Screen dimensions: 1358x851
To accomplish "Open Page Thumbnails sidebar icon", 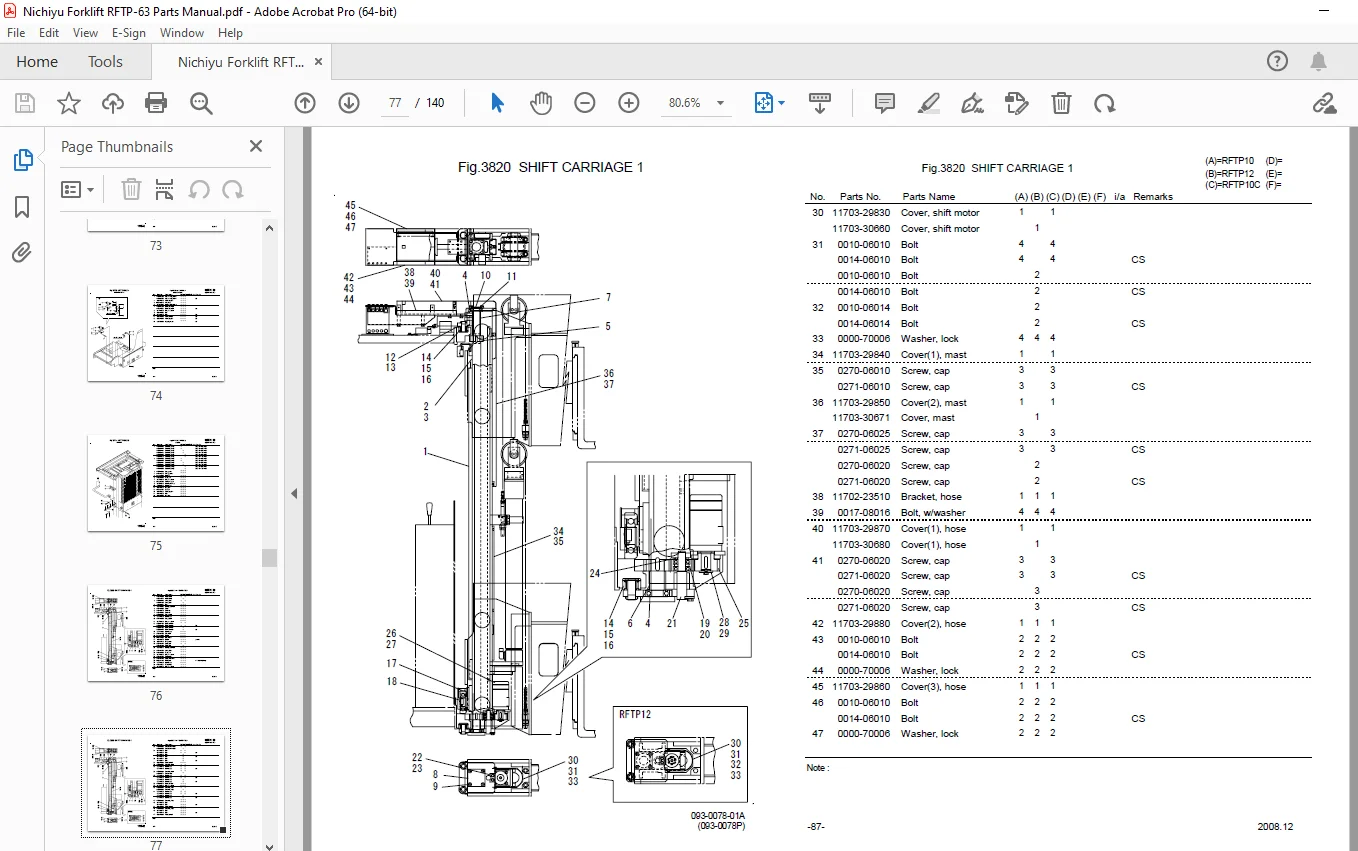I will point(22,160).
